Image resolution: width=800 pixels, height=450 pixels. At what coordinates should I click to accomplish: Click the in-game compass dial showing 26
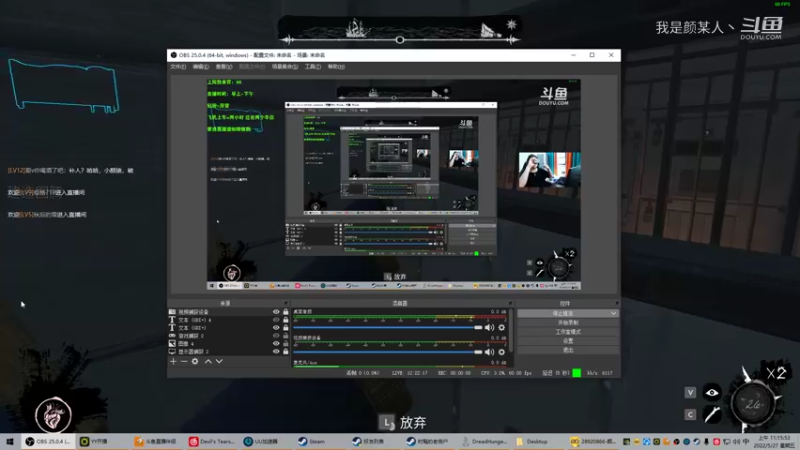click(754, 404)
